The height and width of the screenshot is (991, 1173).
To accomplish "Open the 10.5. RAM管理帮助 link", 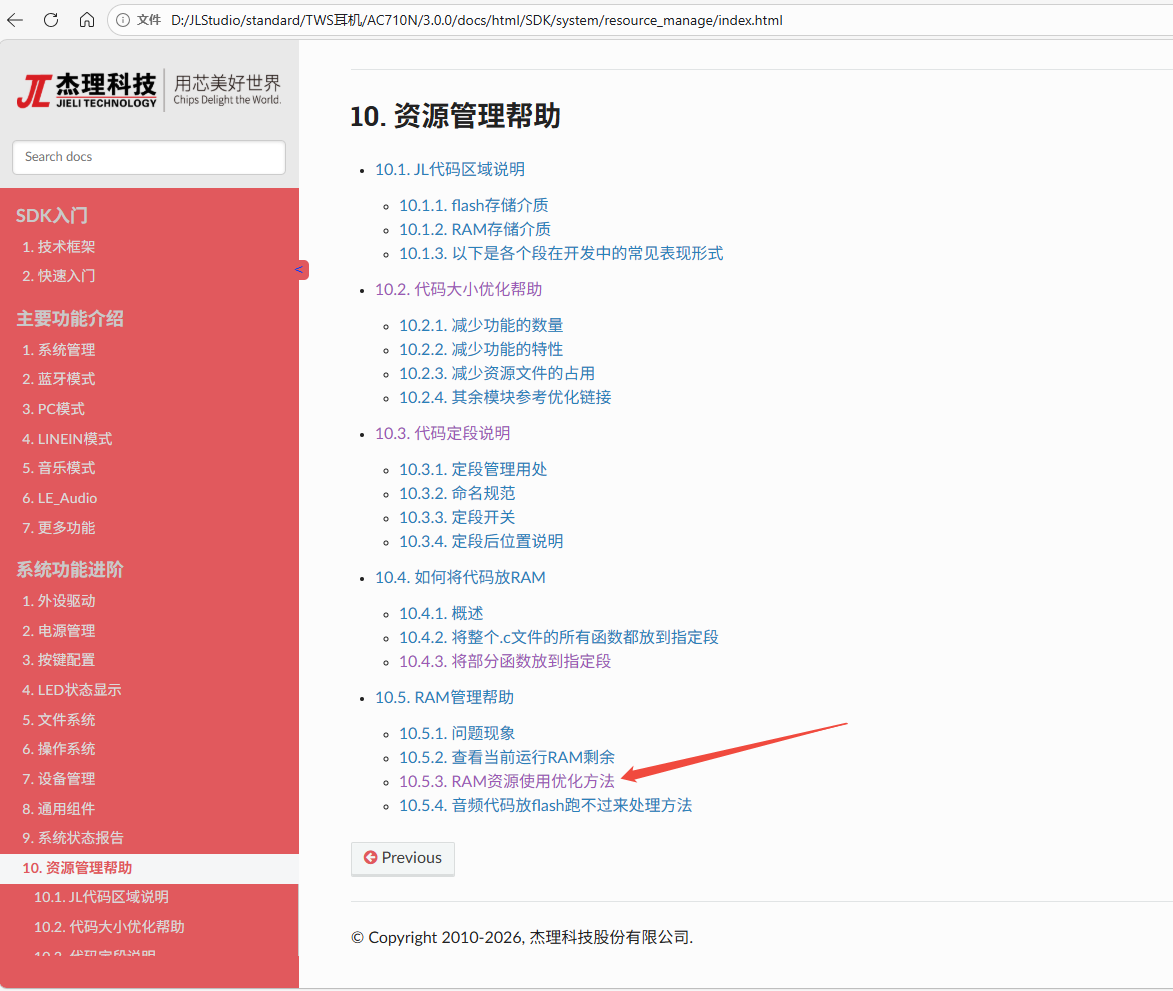I will tap(444, 698).
